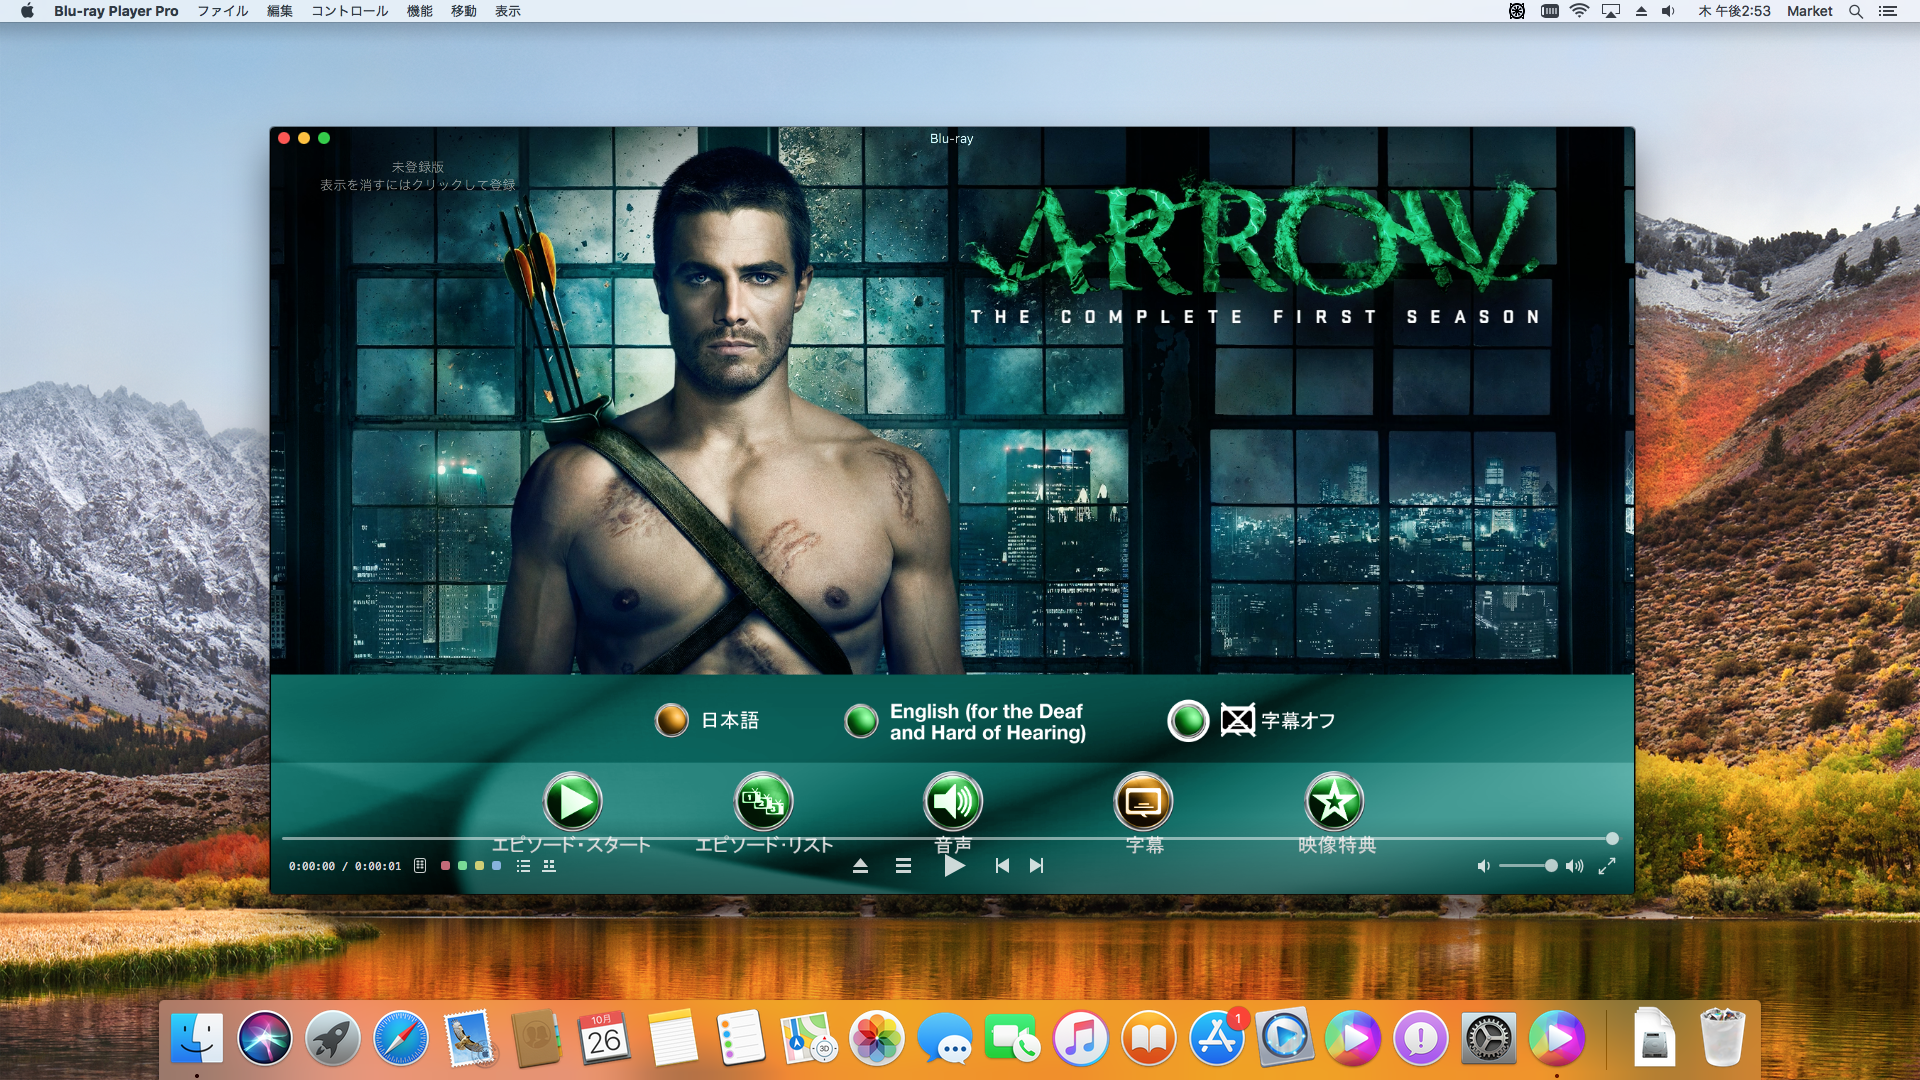Image resolution: width=1920 pixels, height=1080 pixels.
Task: Open the Episode List disc menu icon
Action: 764,801
